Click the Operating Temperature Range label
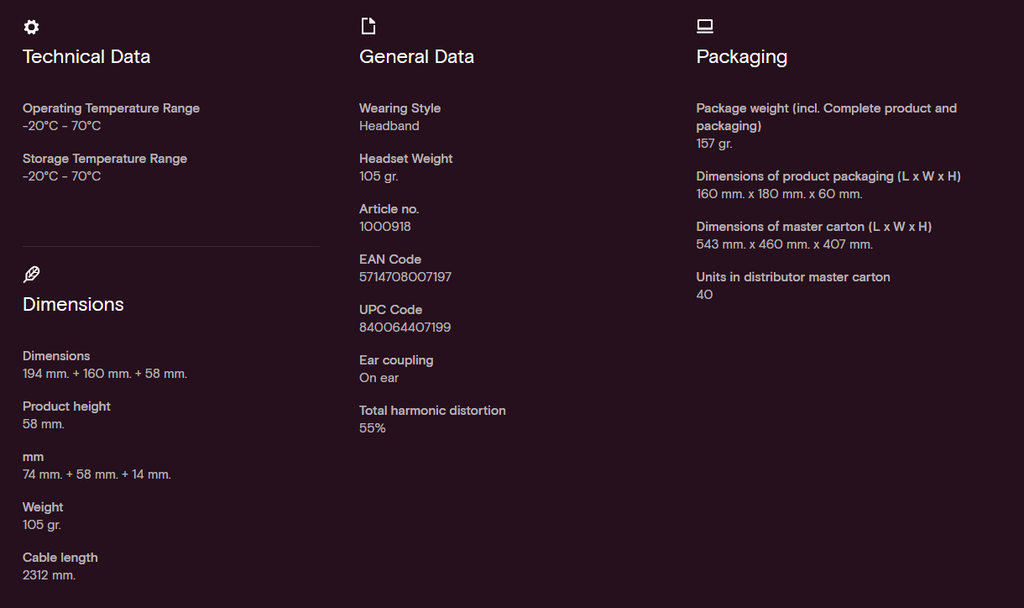1024x608 pixels. tap(111, 108)
